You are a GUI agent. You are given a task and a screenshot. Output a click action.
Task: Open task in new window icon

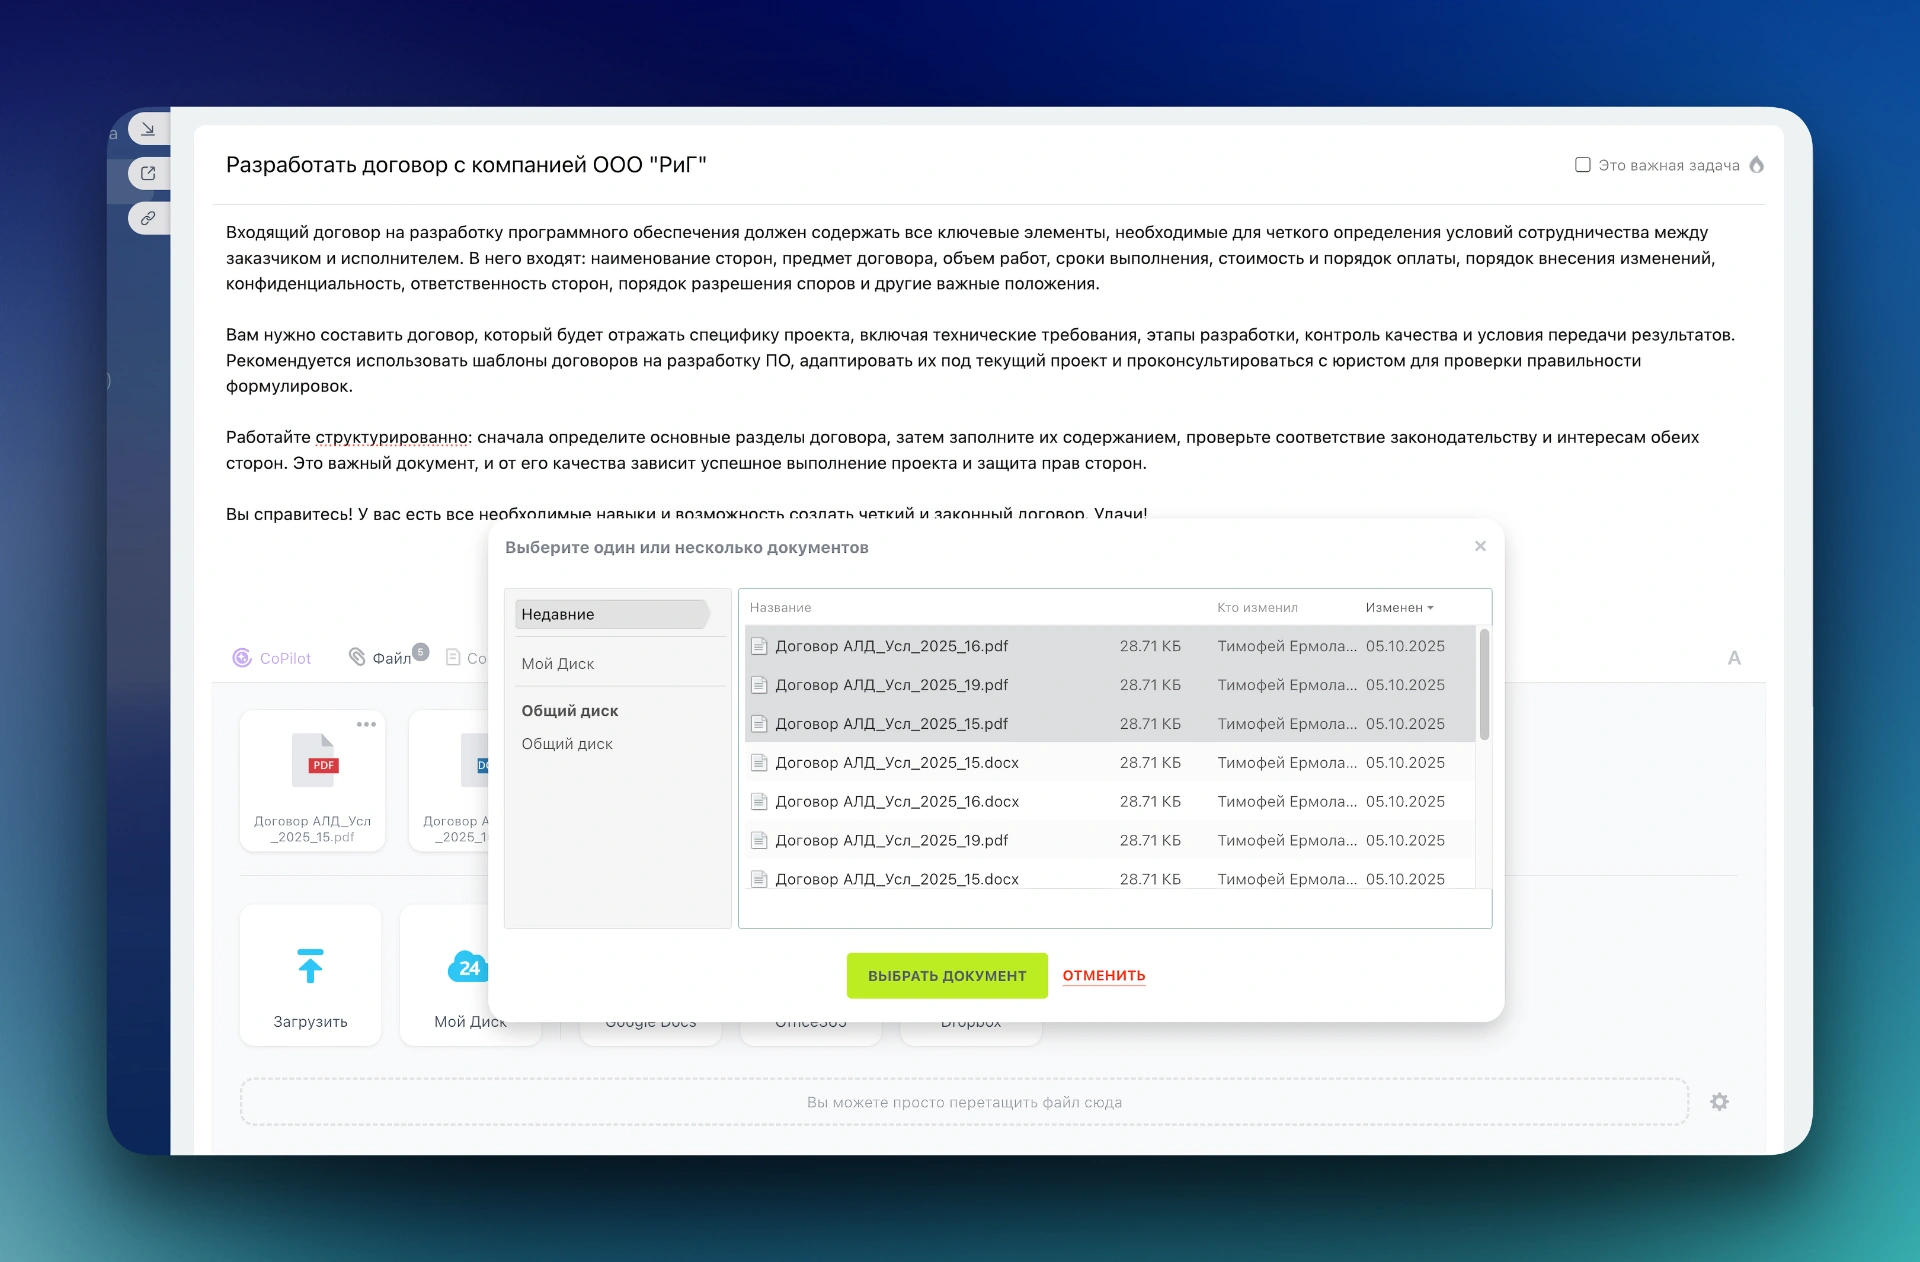pos(148,173)
